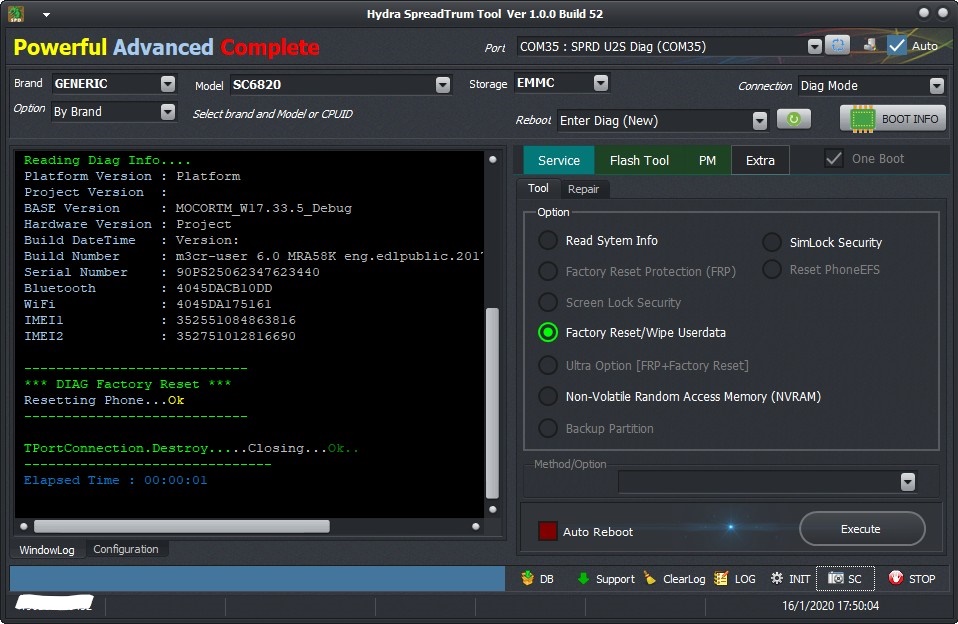958x624 pixels.
Task: Switch to the Flash Tool tab
Action: (639, 160)
